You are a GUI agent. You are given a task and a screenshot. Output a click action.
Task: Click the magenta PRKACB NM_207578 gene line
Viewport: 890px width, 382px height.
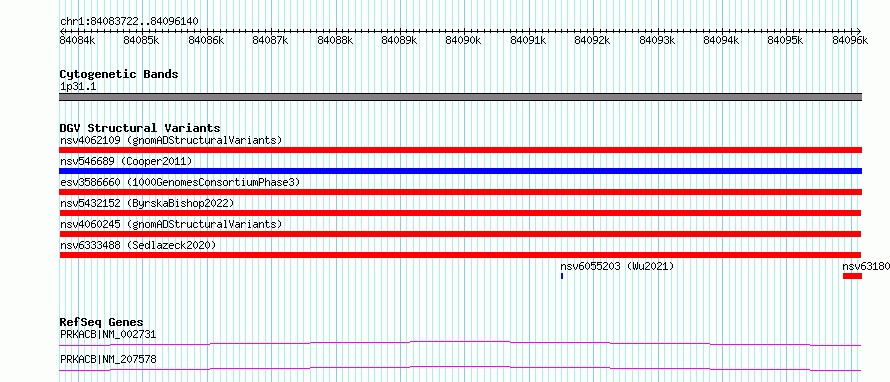pos(460,368)
